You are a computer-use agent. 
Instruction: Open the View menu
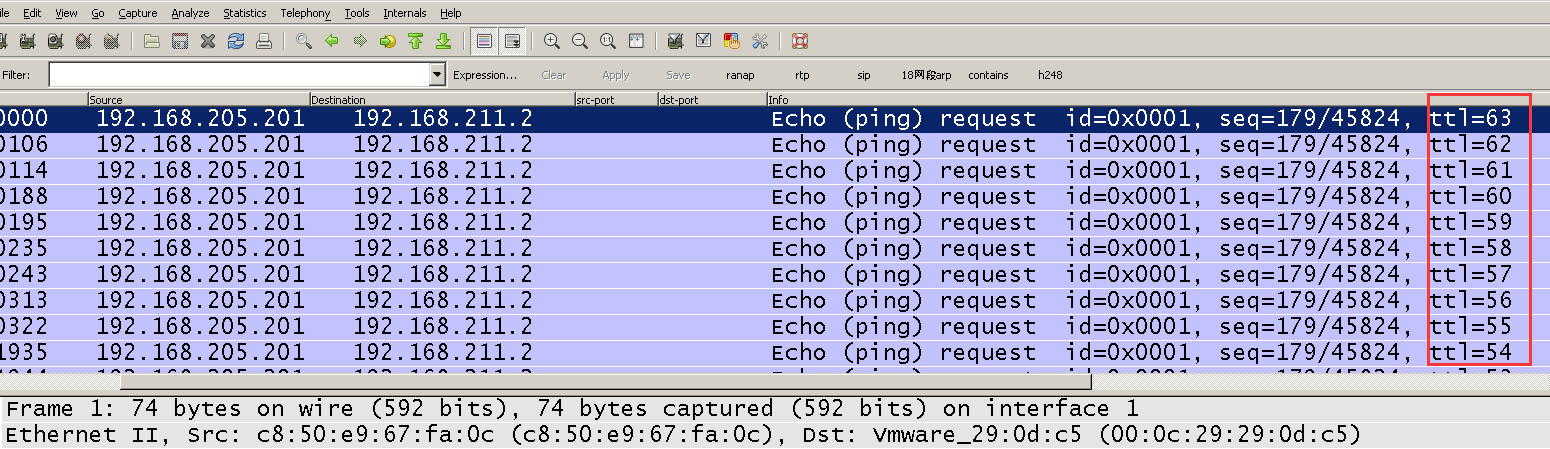(66, 13)
